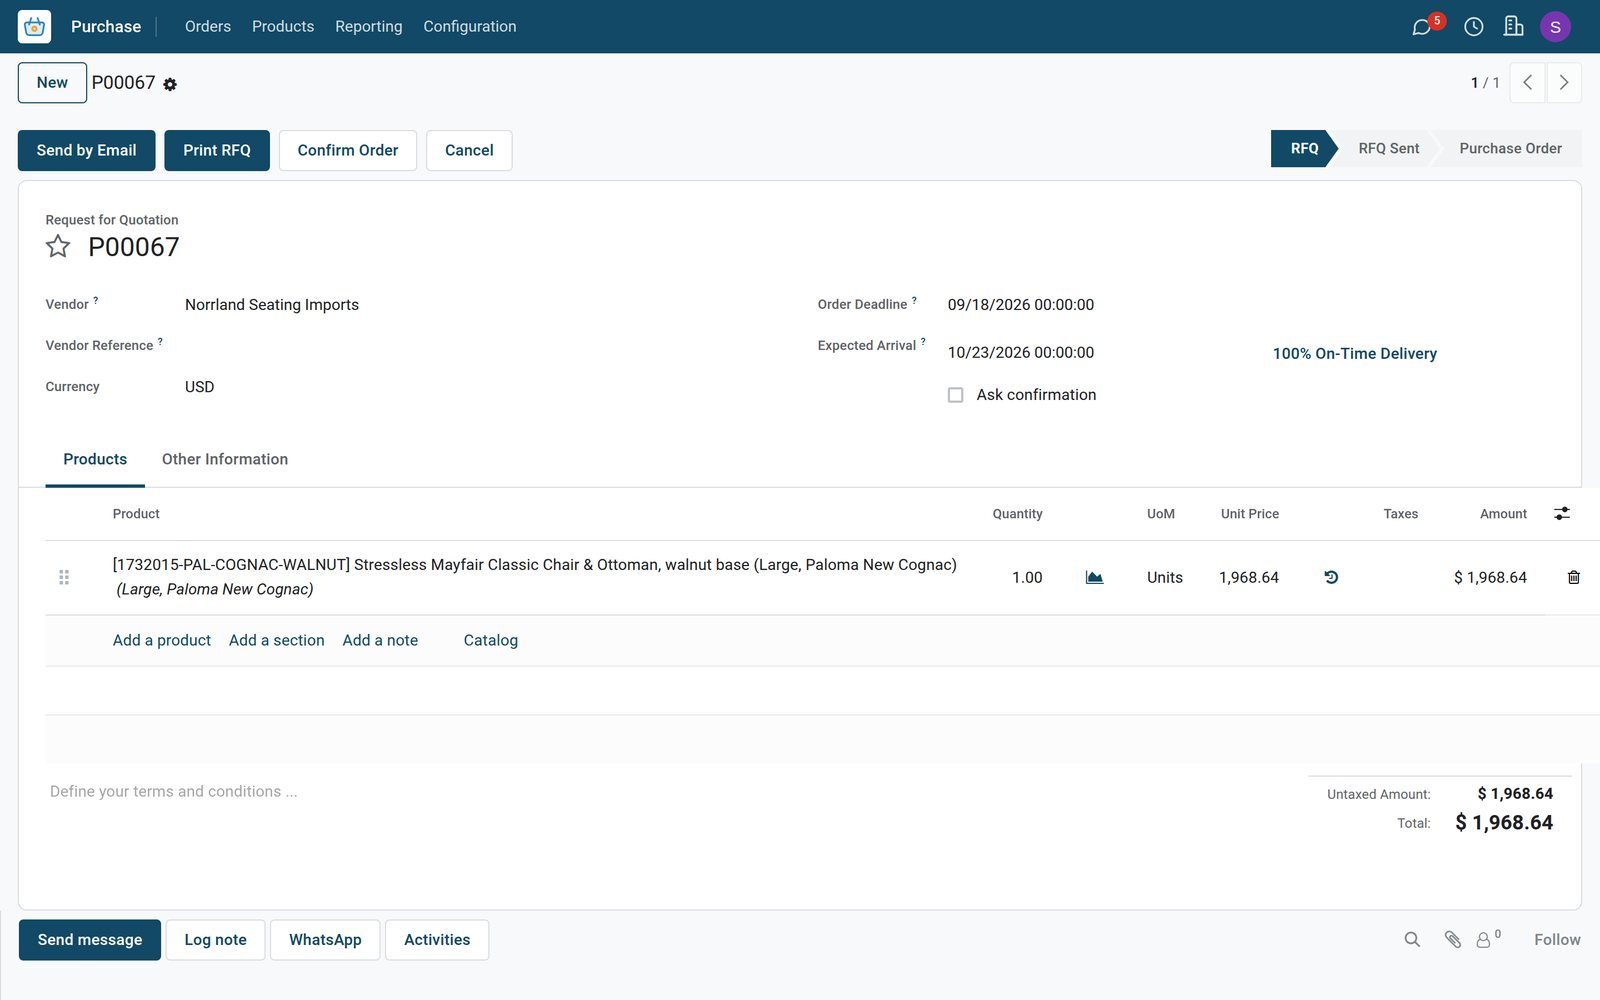Open the optional columns settings icon
The image size is (1600, 1000).
pyautogui.click(x=1562, y=513)
